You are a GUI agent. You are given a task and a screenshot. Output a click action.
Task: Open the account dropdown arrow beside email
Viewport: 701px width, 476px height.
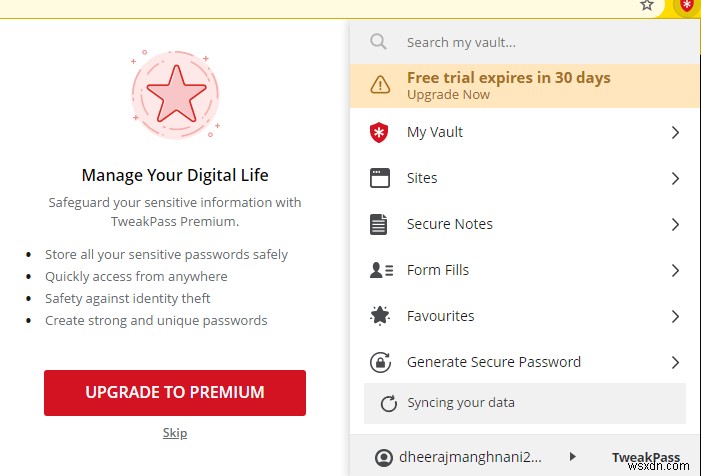pos(572,457)
